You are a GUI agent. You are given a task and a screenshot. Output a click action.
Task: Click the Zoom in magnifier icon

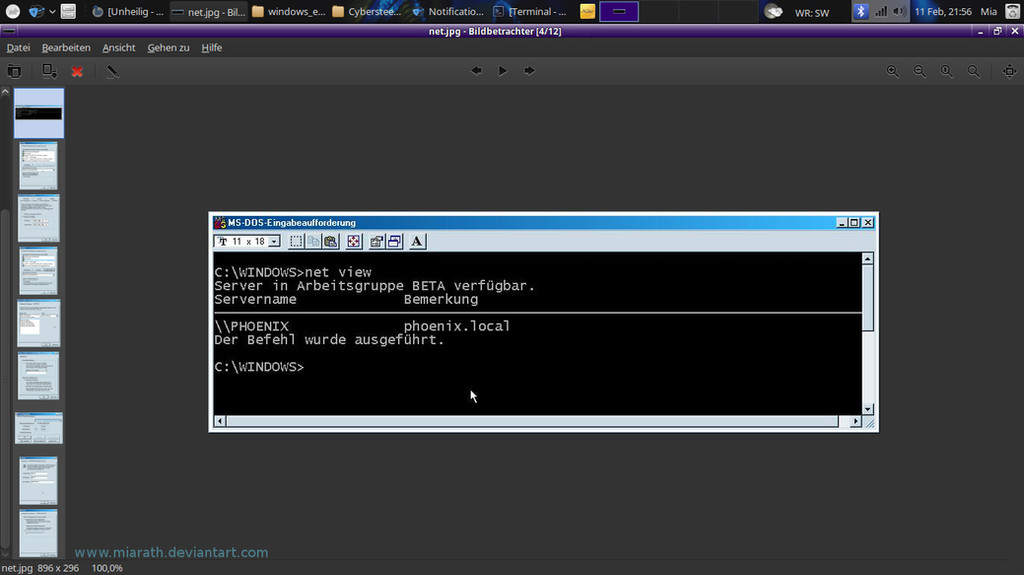pyautogui.click(x=893, y=71)
